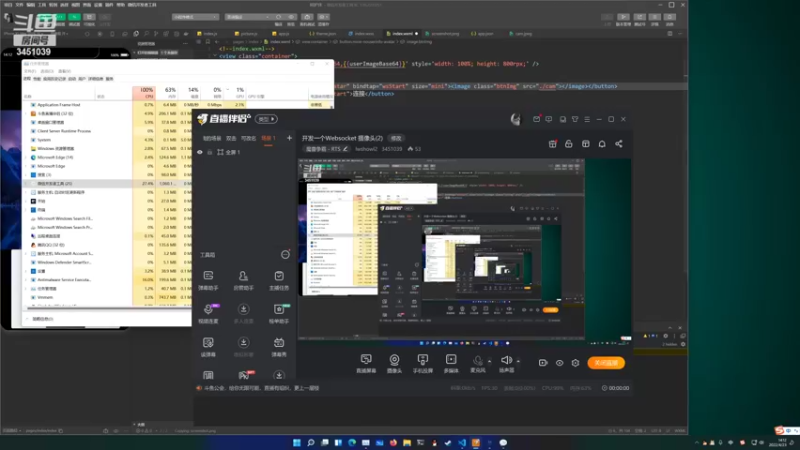Toggle the preview eye icon beside settings gear
The image size is (800, 450).
coord(560,363)
